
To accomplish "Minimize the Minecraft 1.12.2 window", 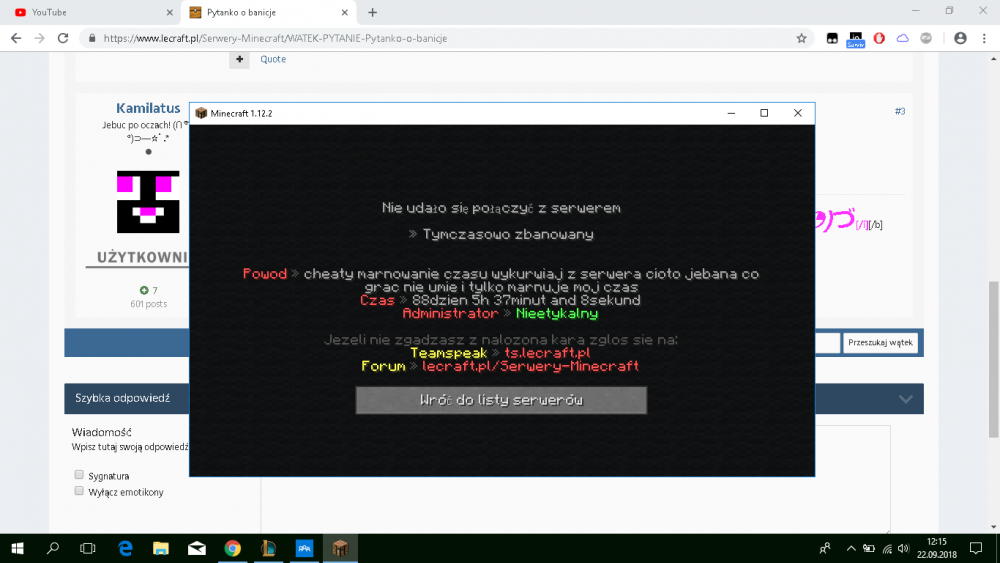I will pos(732,113).
